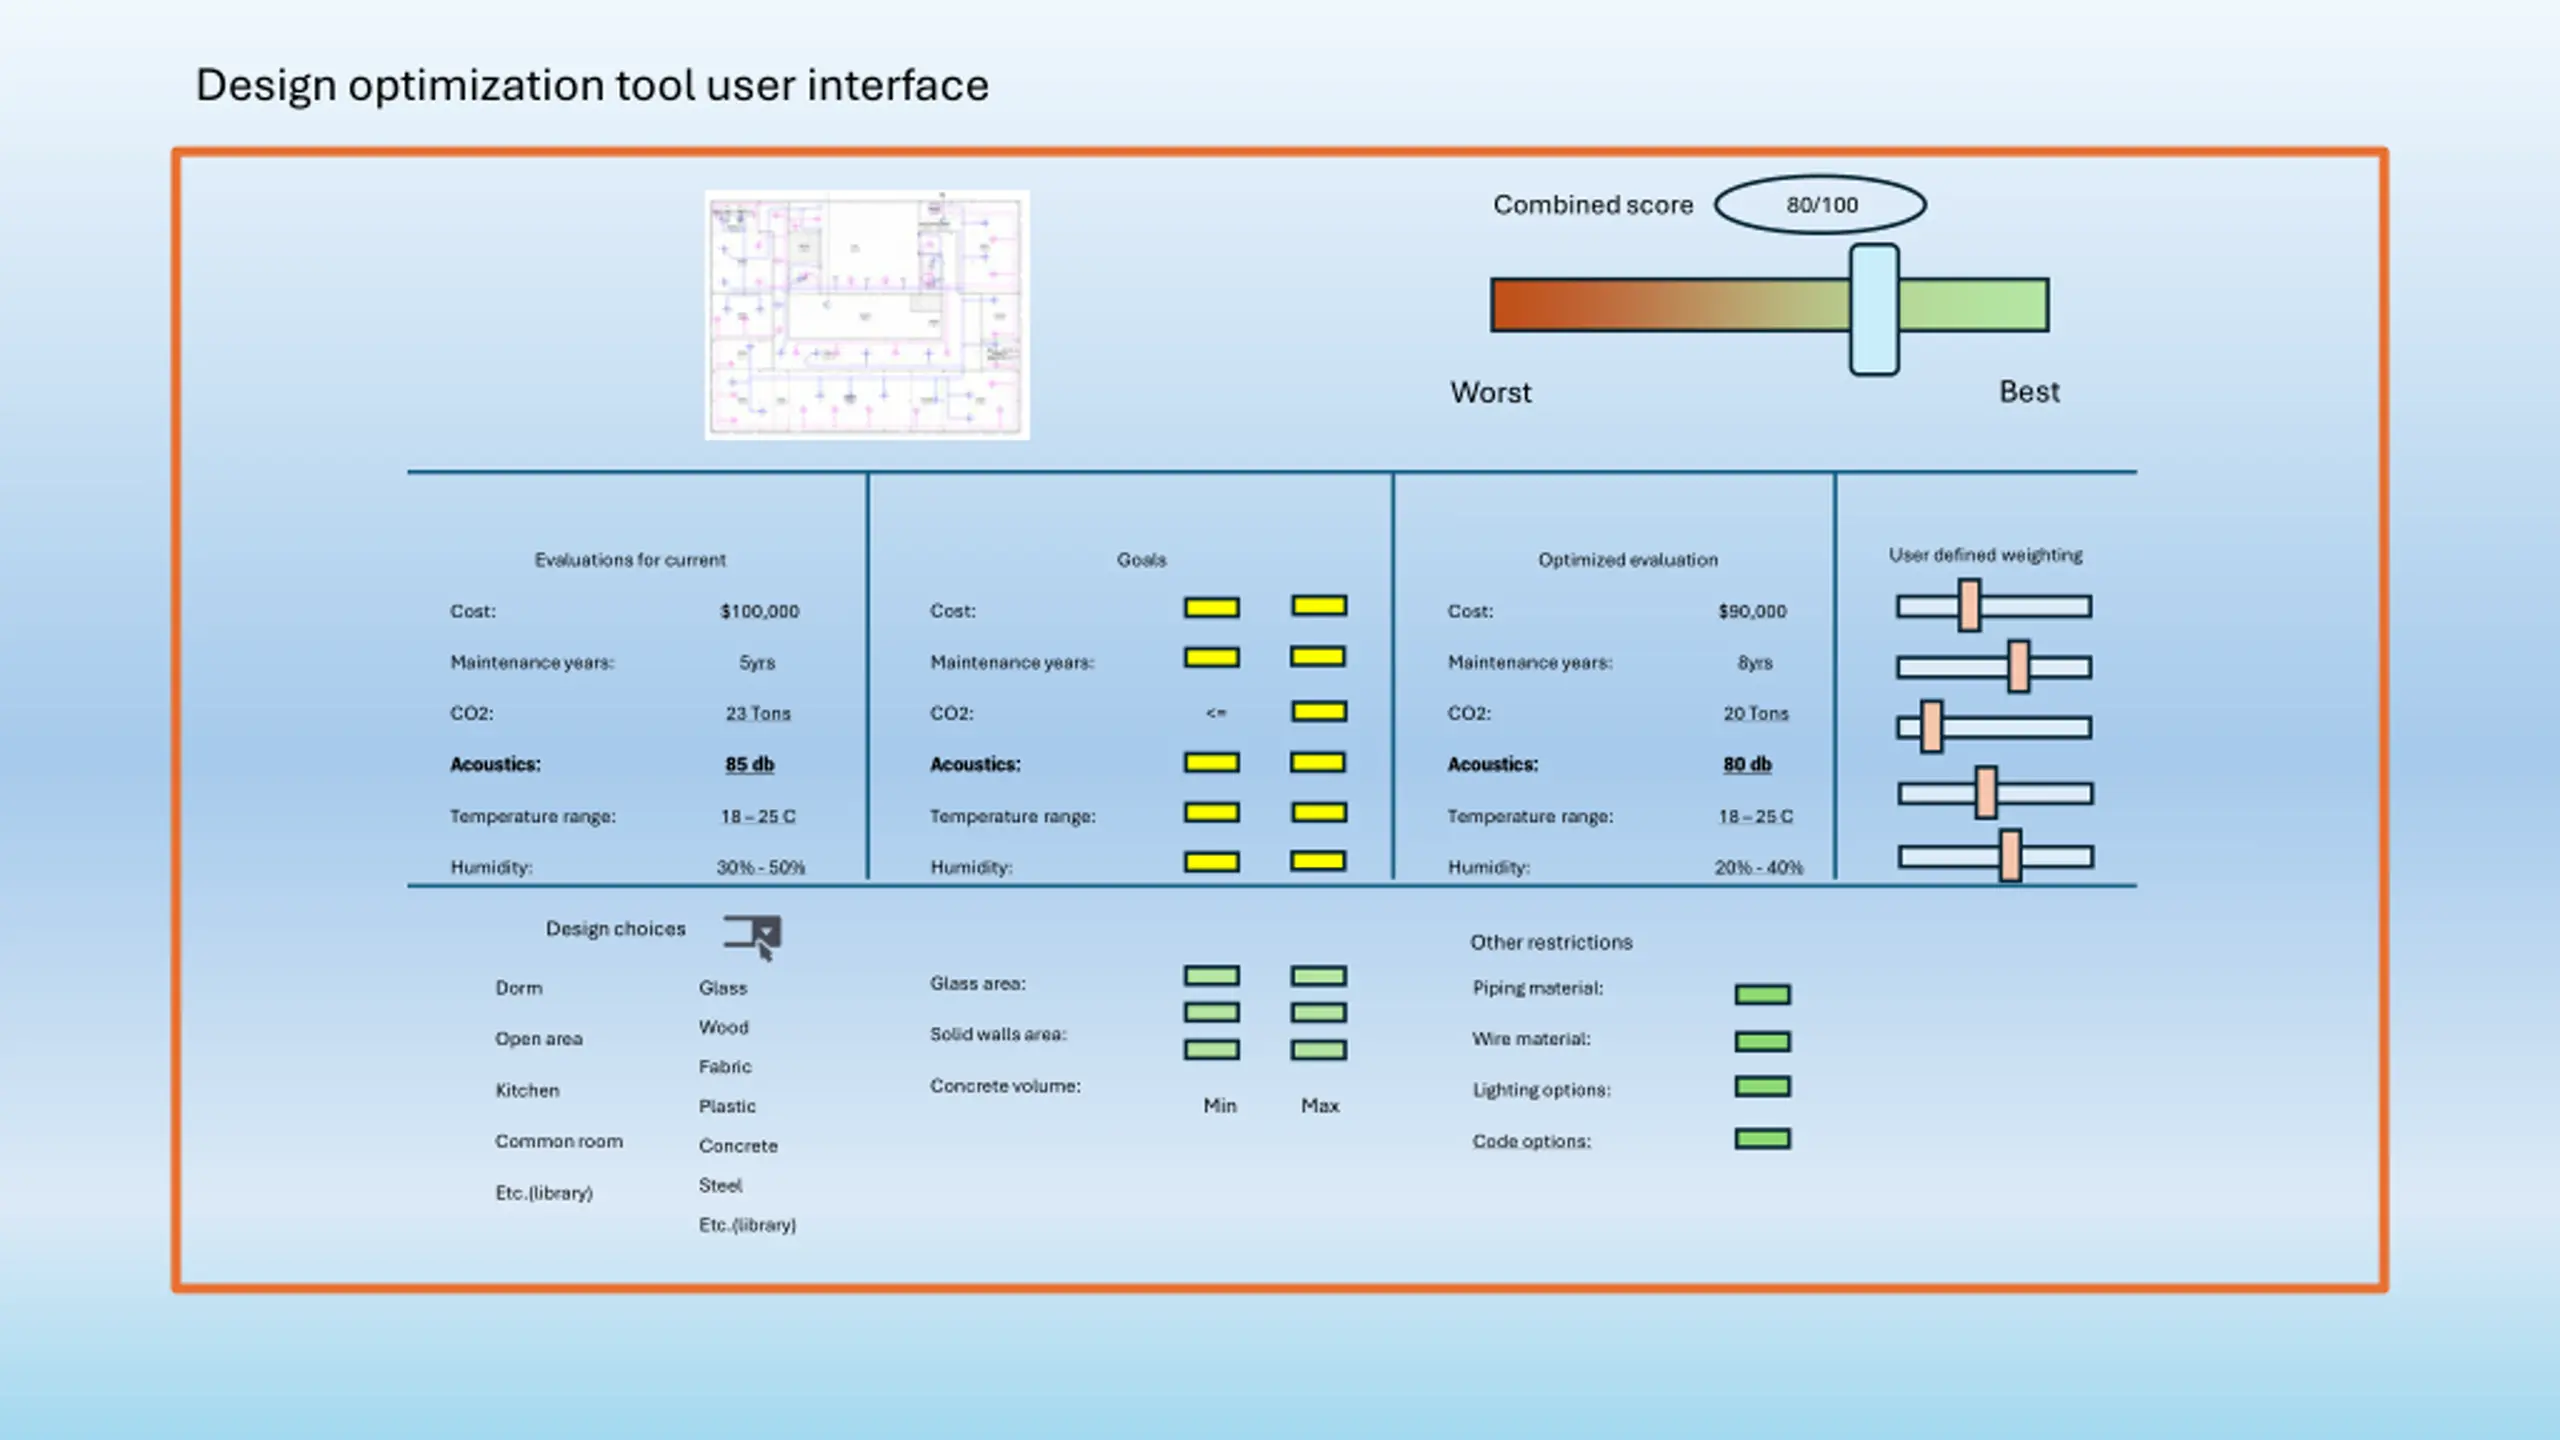The width and height of the screenshot is (2560, 1440).
Task: Click the current humidity value 30% - 50%
Action: point(760,867)
